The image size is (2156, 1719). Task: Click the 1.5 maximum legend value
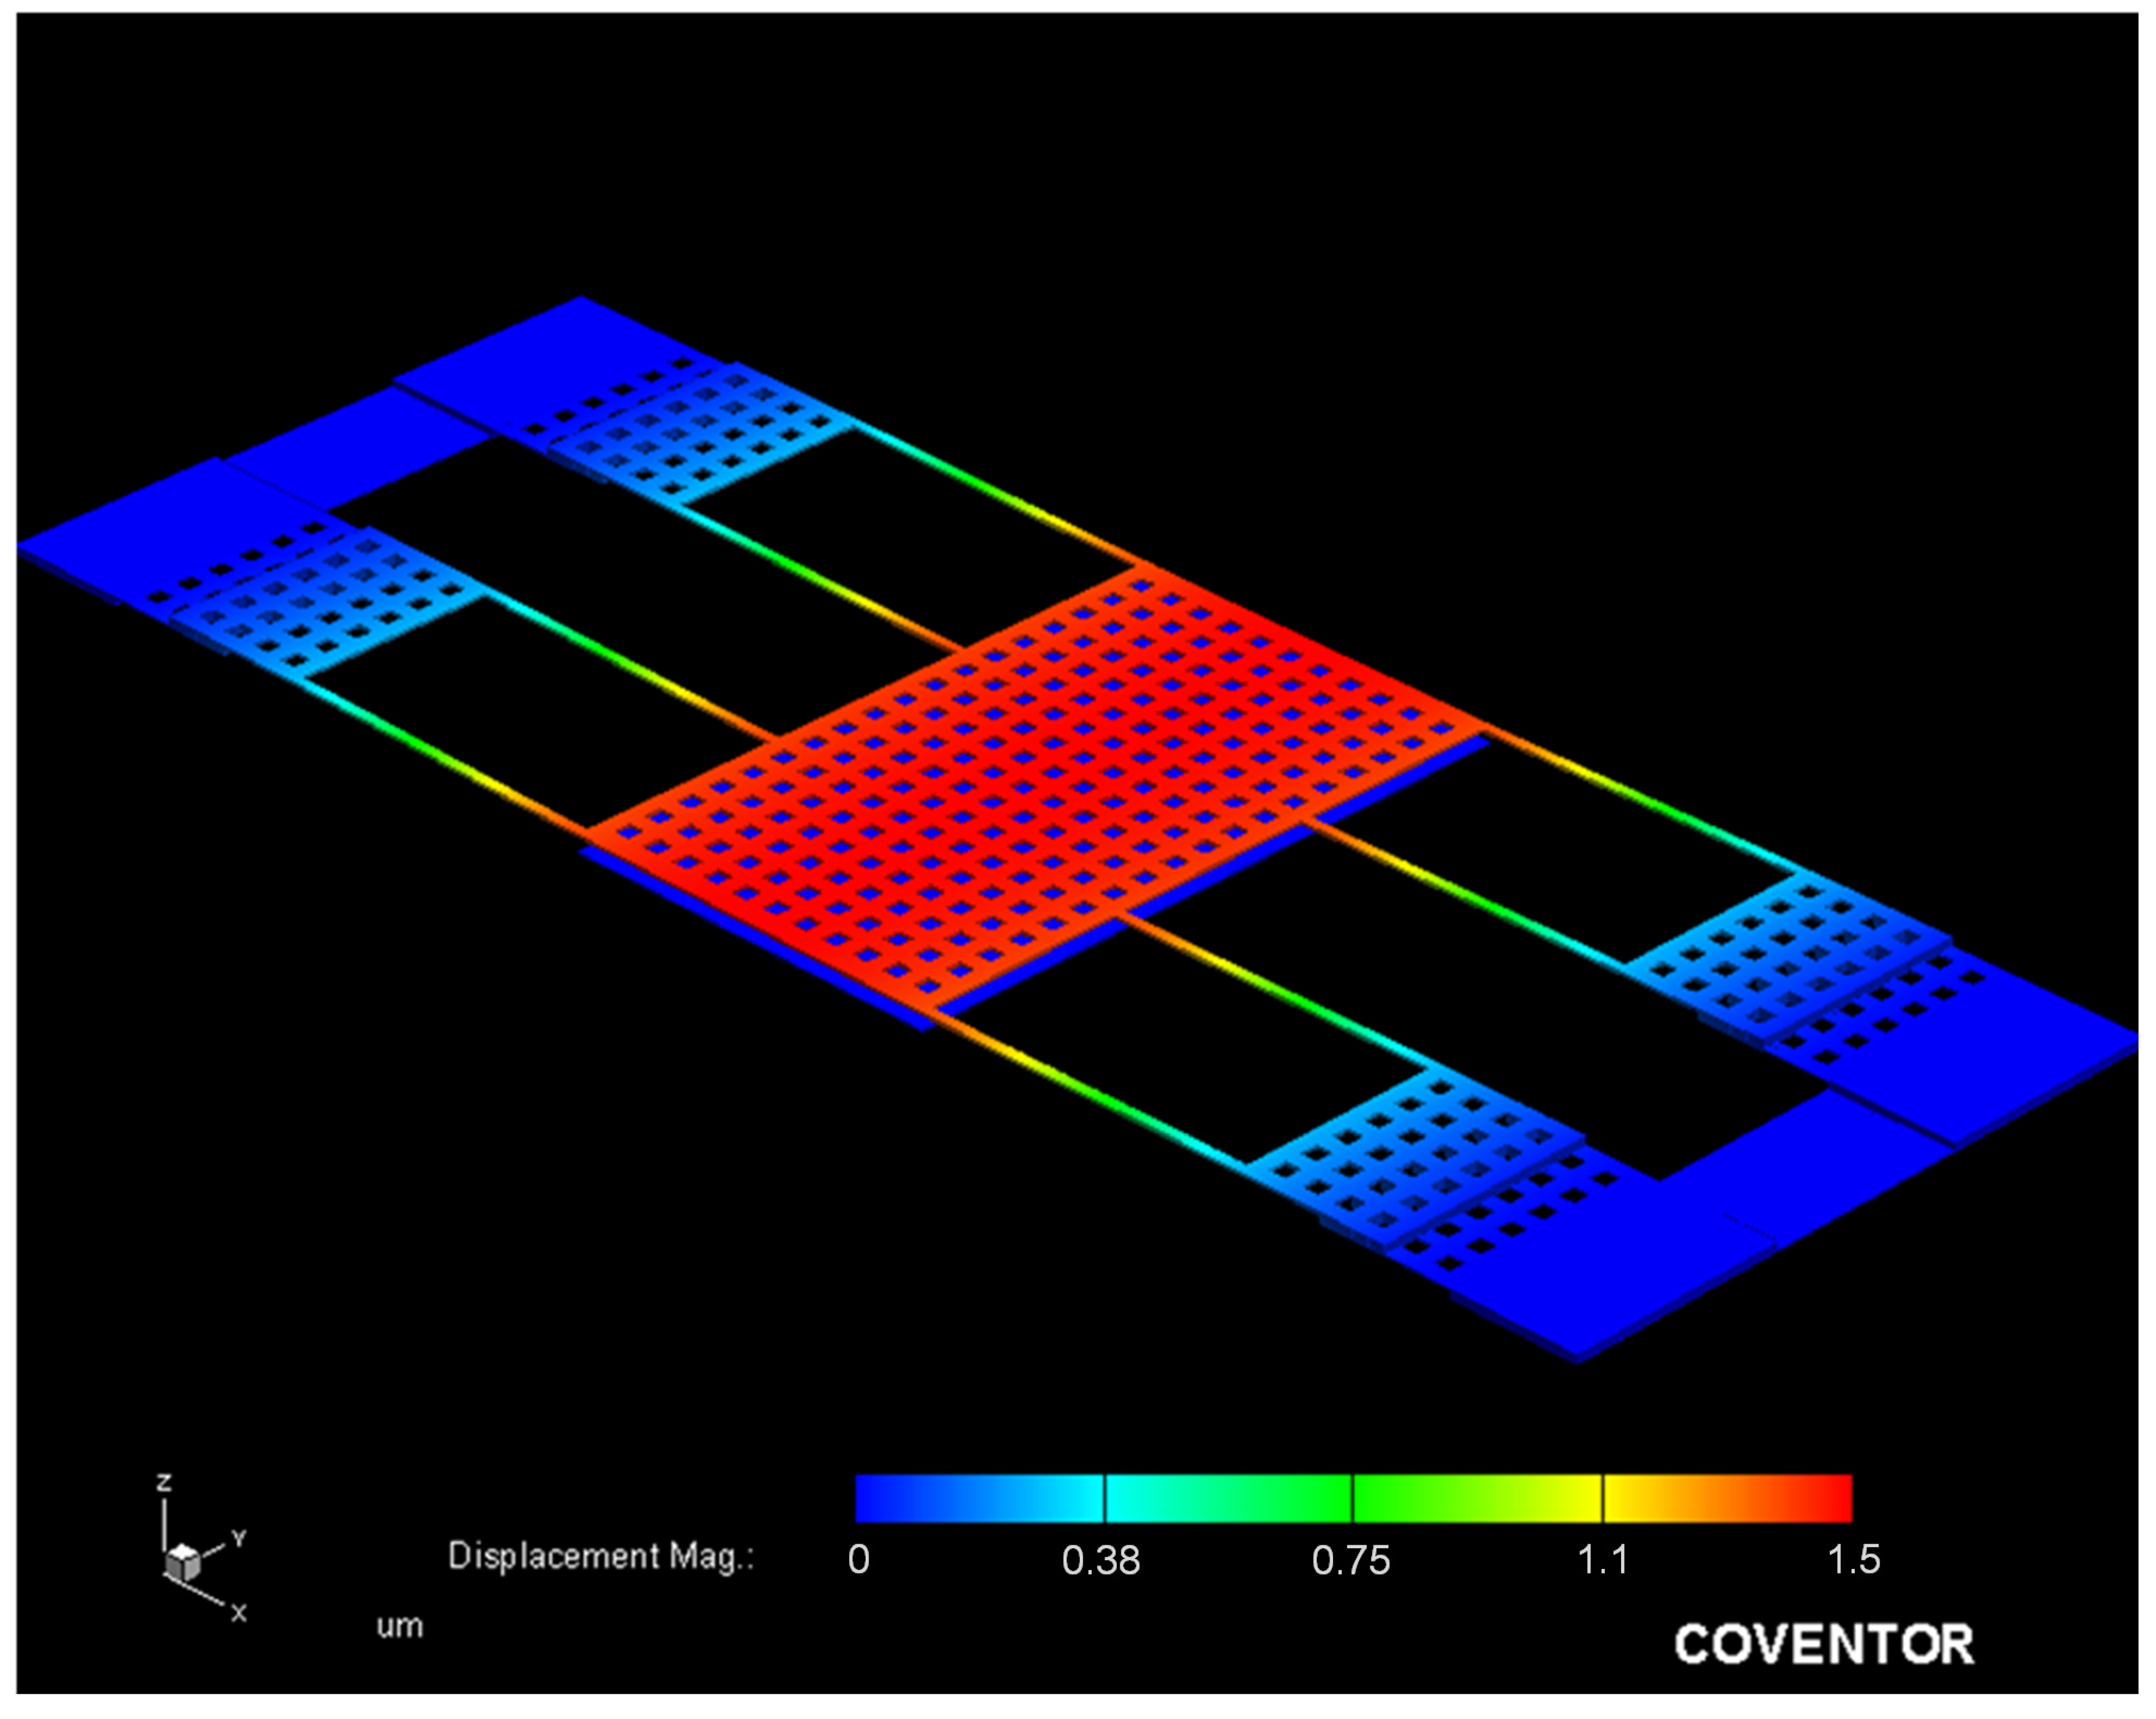(x=1853, y=1560)
